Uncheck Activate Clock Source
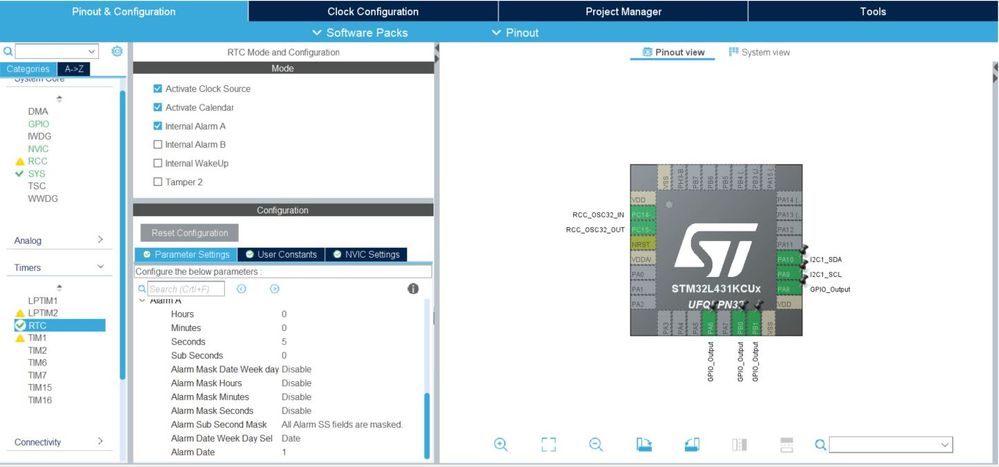The height and width of the screenshot is (467, 999). pyautogui.click(x=158, y=89)
